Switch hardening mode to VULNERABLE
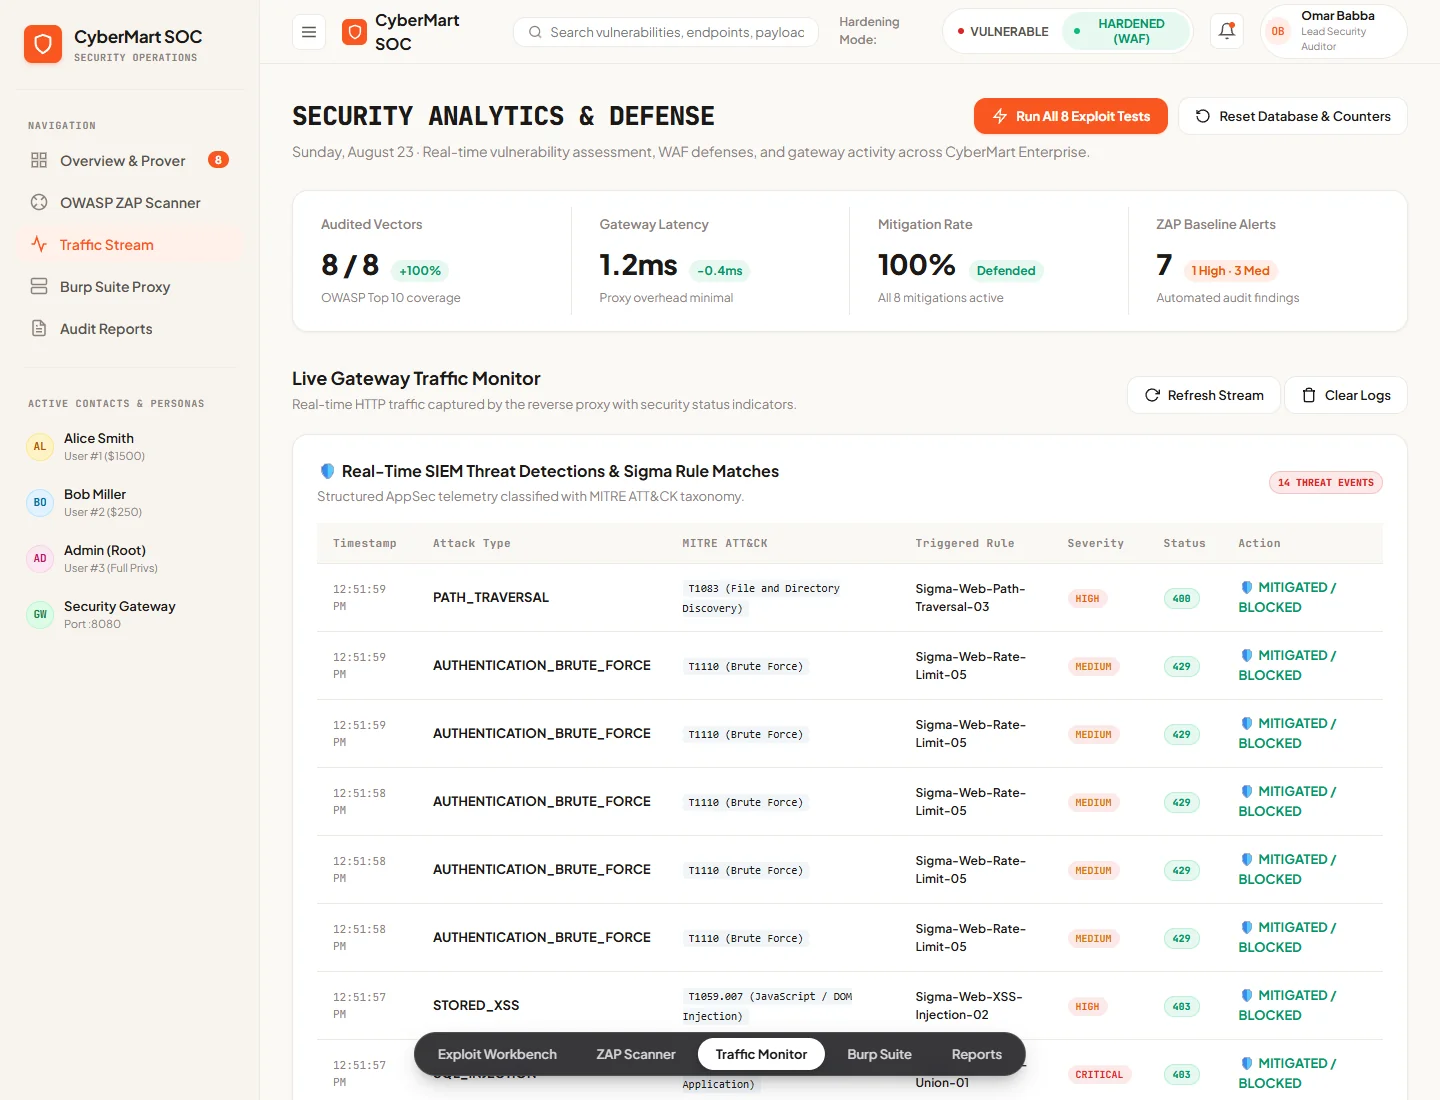This screenshot has height=1100, width=1440. pos(1003,31)
